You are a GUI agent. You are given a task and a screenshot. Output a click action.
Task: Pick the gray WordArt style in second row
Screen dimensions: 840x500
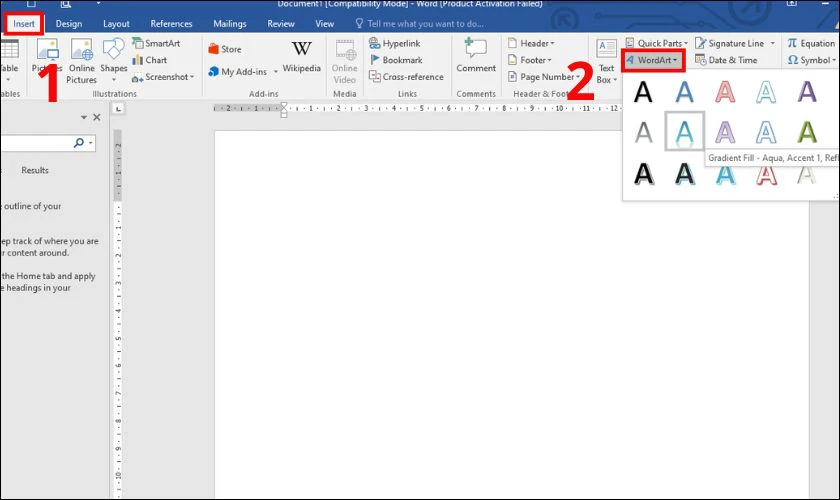643,132
